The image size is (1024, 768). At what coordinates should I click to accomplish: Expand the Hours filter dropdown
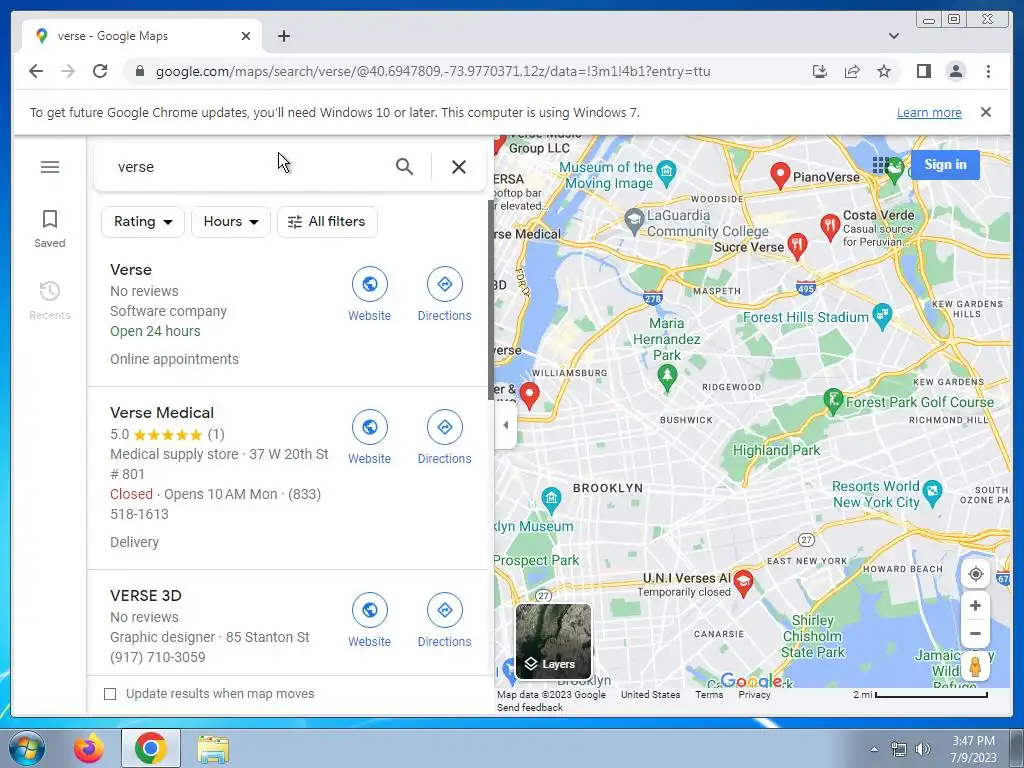(231, 221)
